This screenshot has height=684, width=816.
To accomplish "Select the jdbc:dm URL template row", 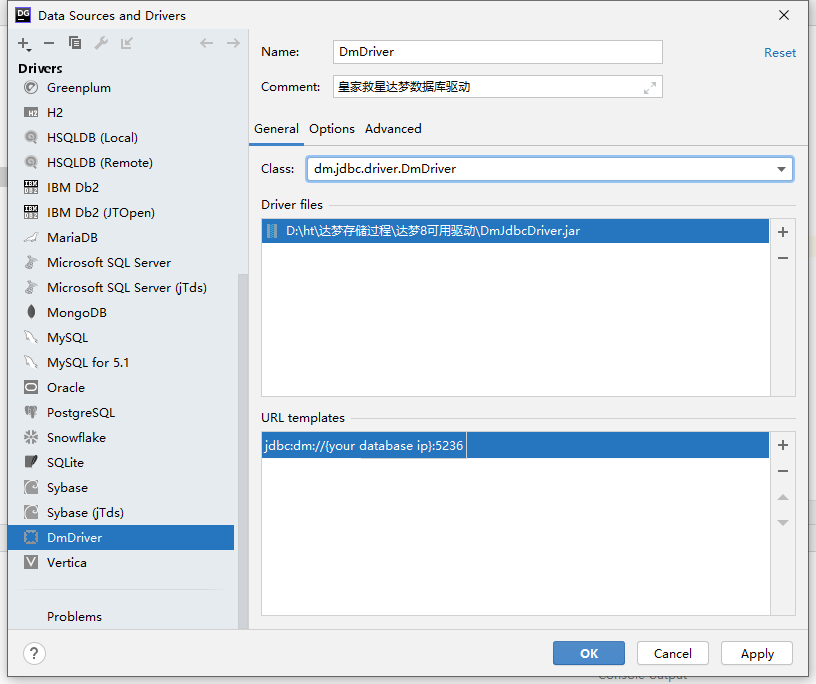I will pos(515,446).
